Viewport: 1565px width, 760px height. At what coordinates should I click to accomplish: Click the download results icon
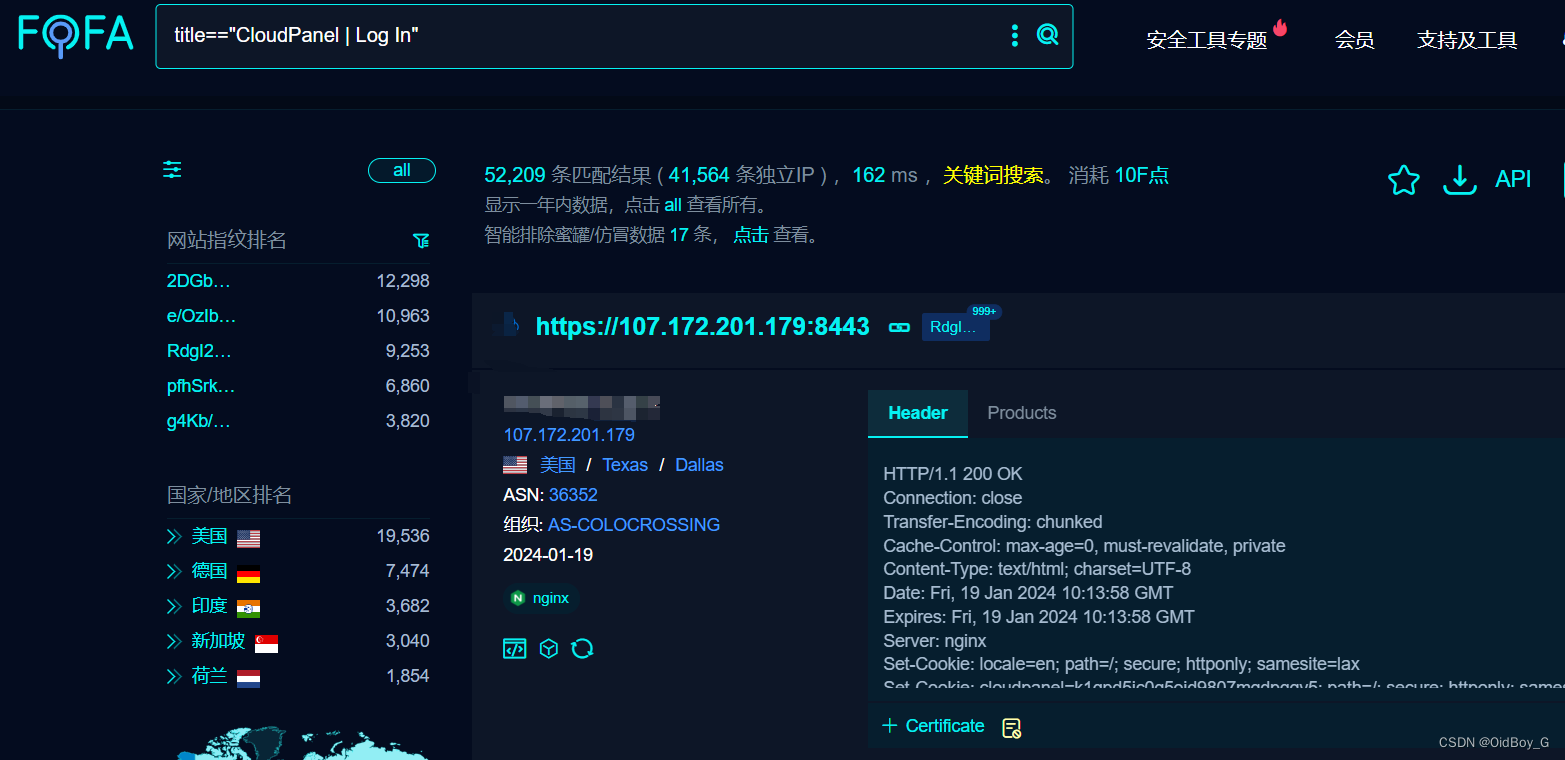(x=1460, y=180)
